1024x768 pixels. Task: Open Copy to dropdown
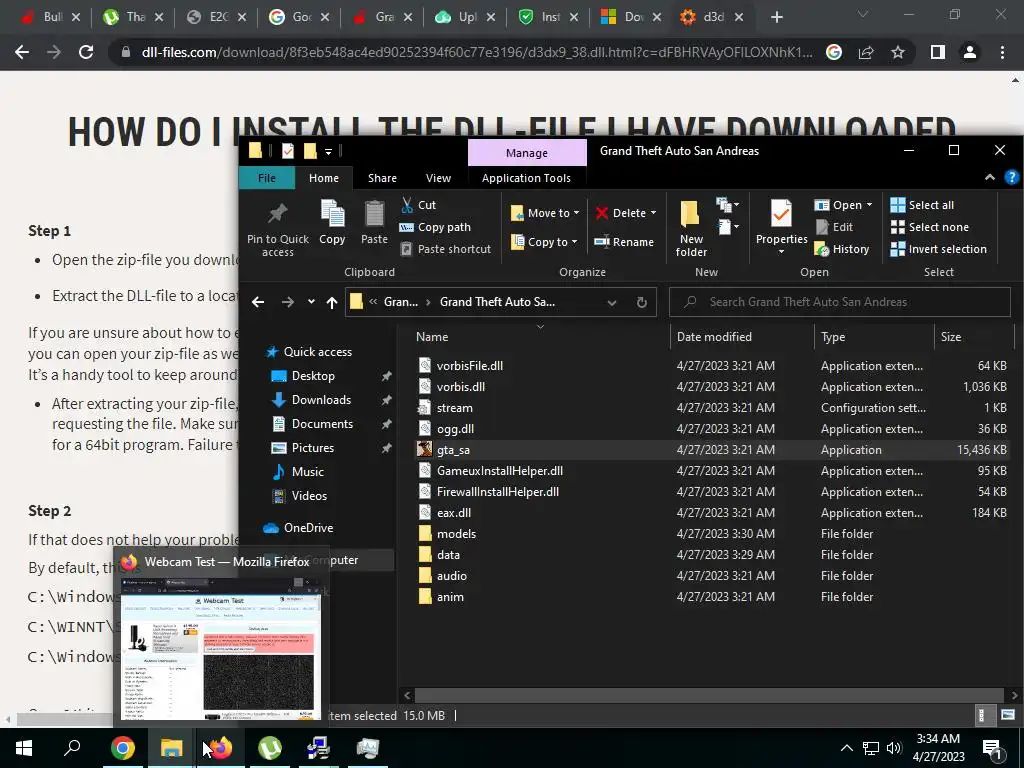point(545,242)
